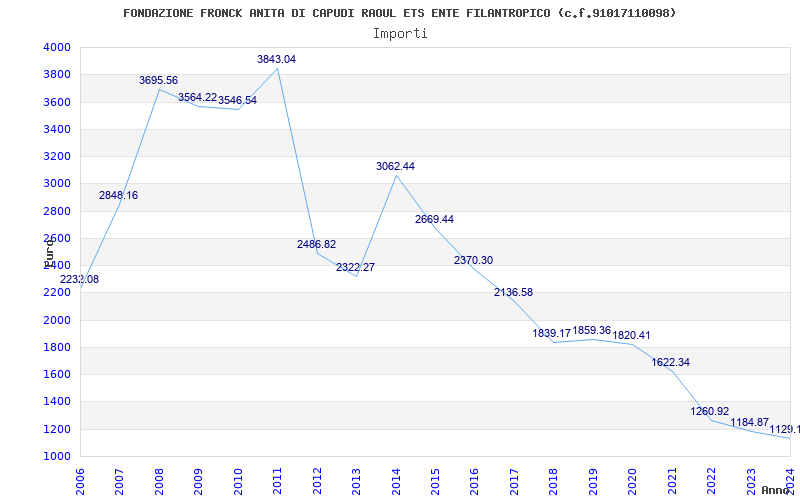Click the 2200 y-axis value
Viewport: 800px width, 500px height.
tap(57, 292)
